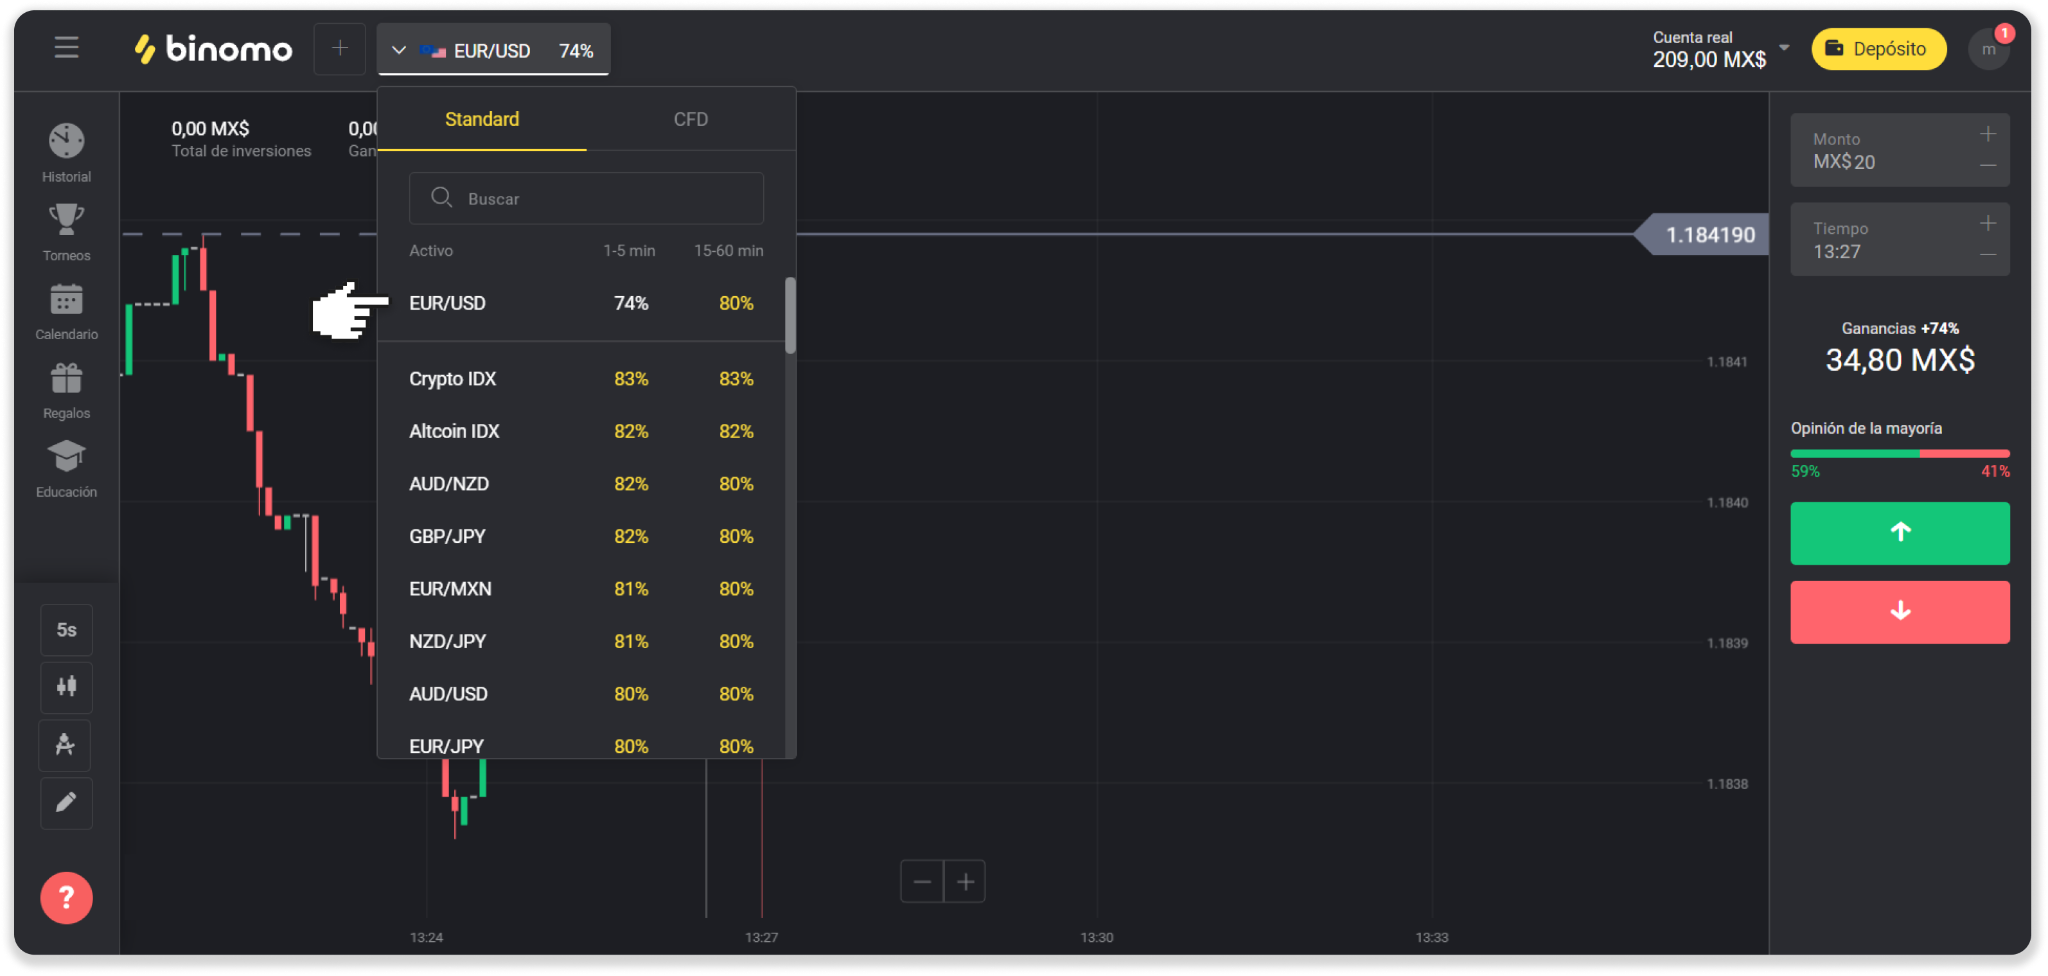Viewport: 2048px width, 976px height.
Task: Select the Standard tab
Action: click(x=481, y=120)
